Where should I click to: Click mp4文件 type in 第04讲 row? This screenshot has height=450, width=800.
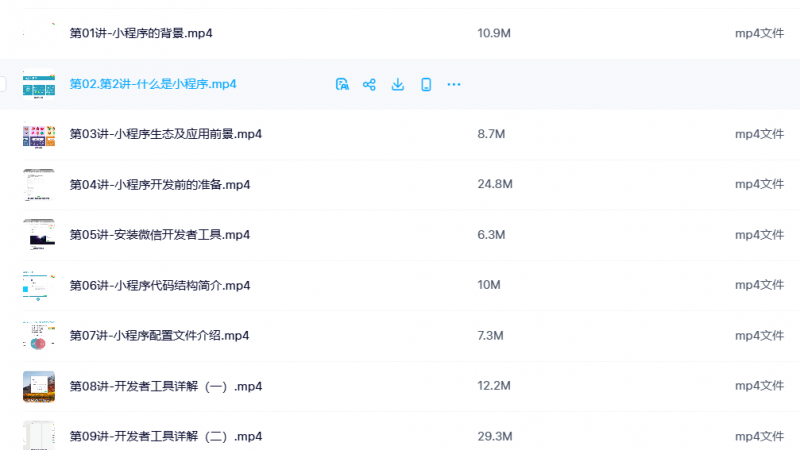coord(759,184)
